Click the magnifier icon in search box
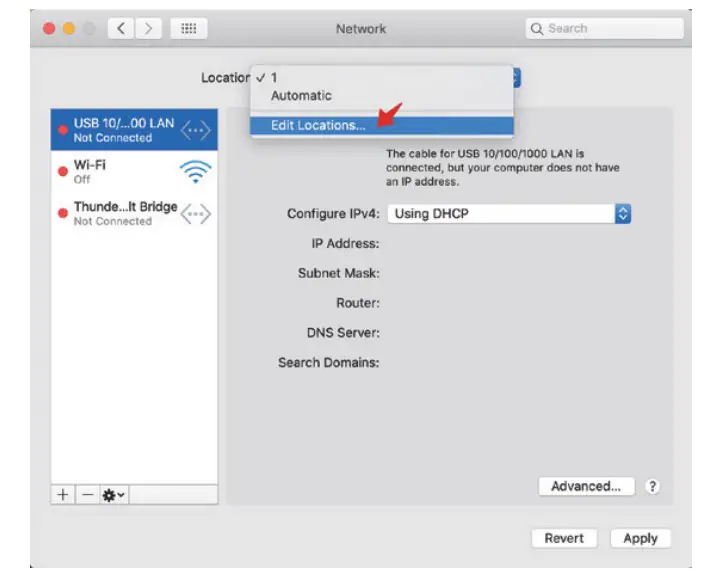This screenshot has width=711, height=587. coord(536,29)
